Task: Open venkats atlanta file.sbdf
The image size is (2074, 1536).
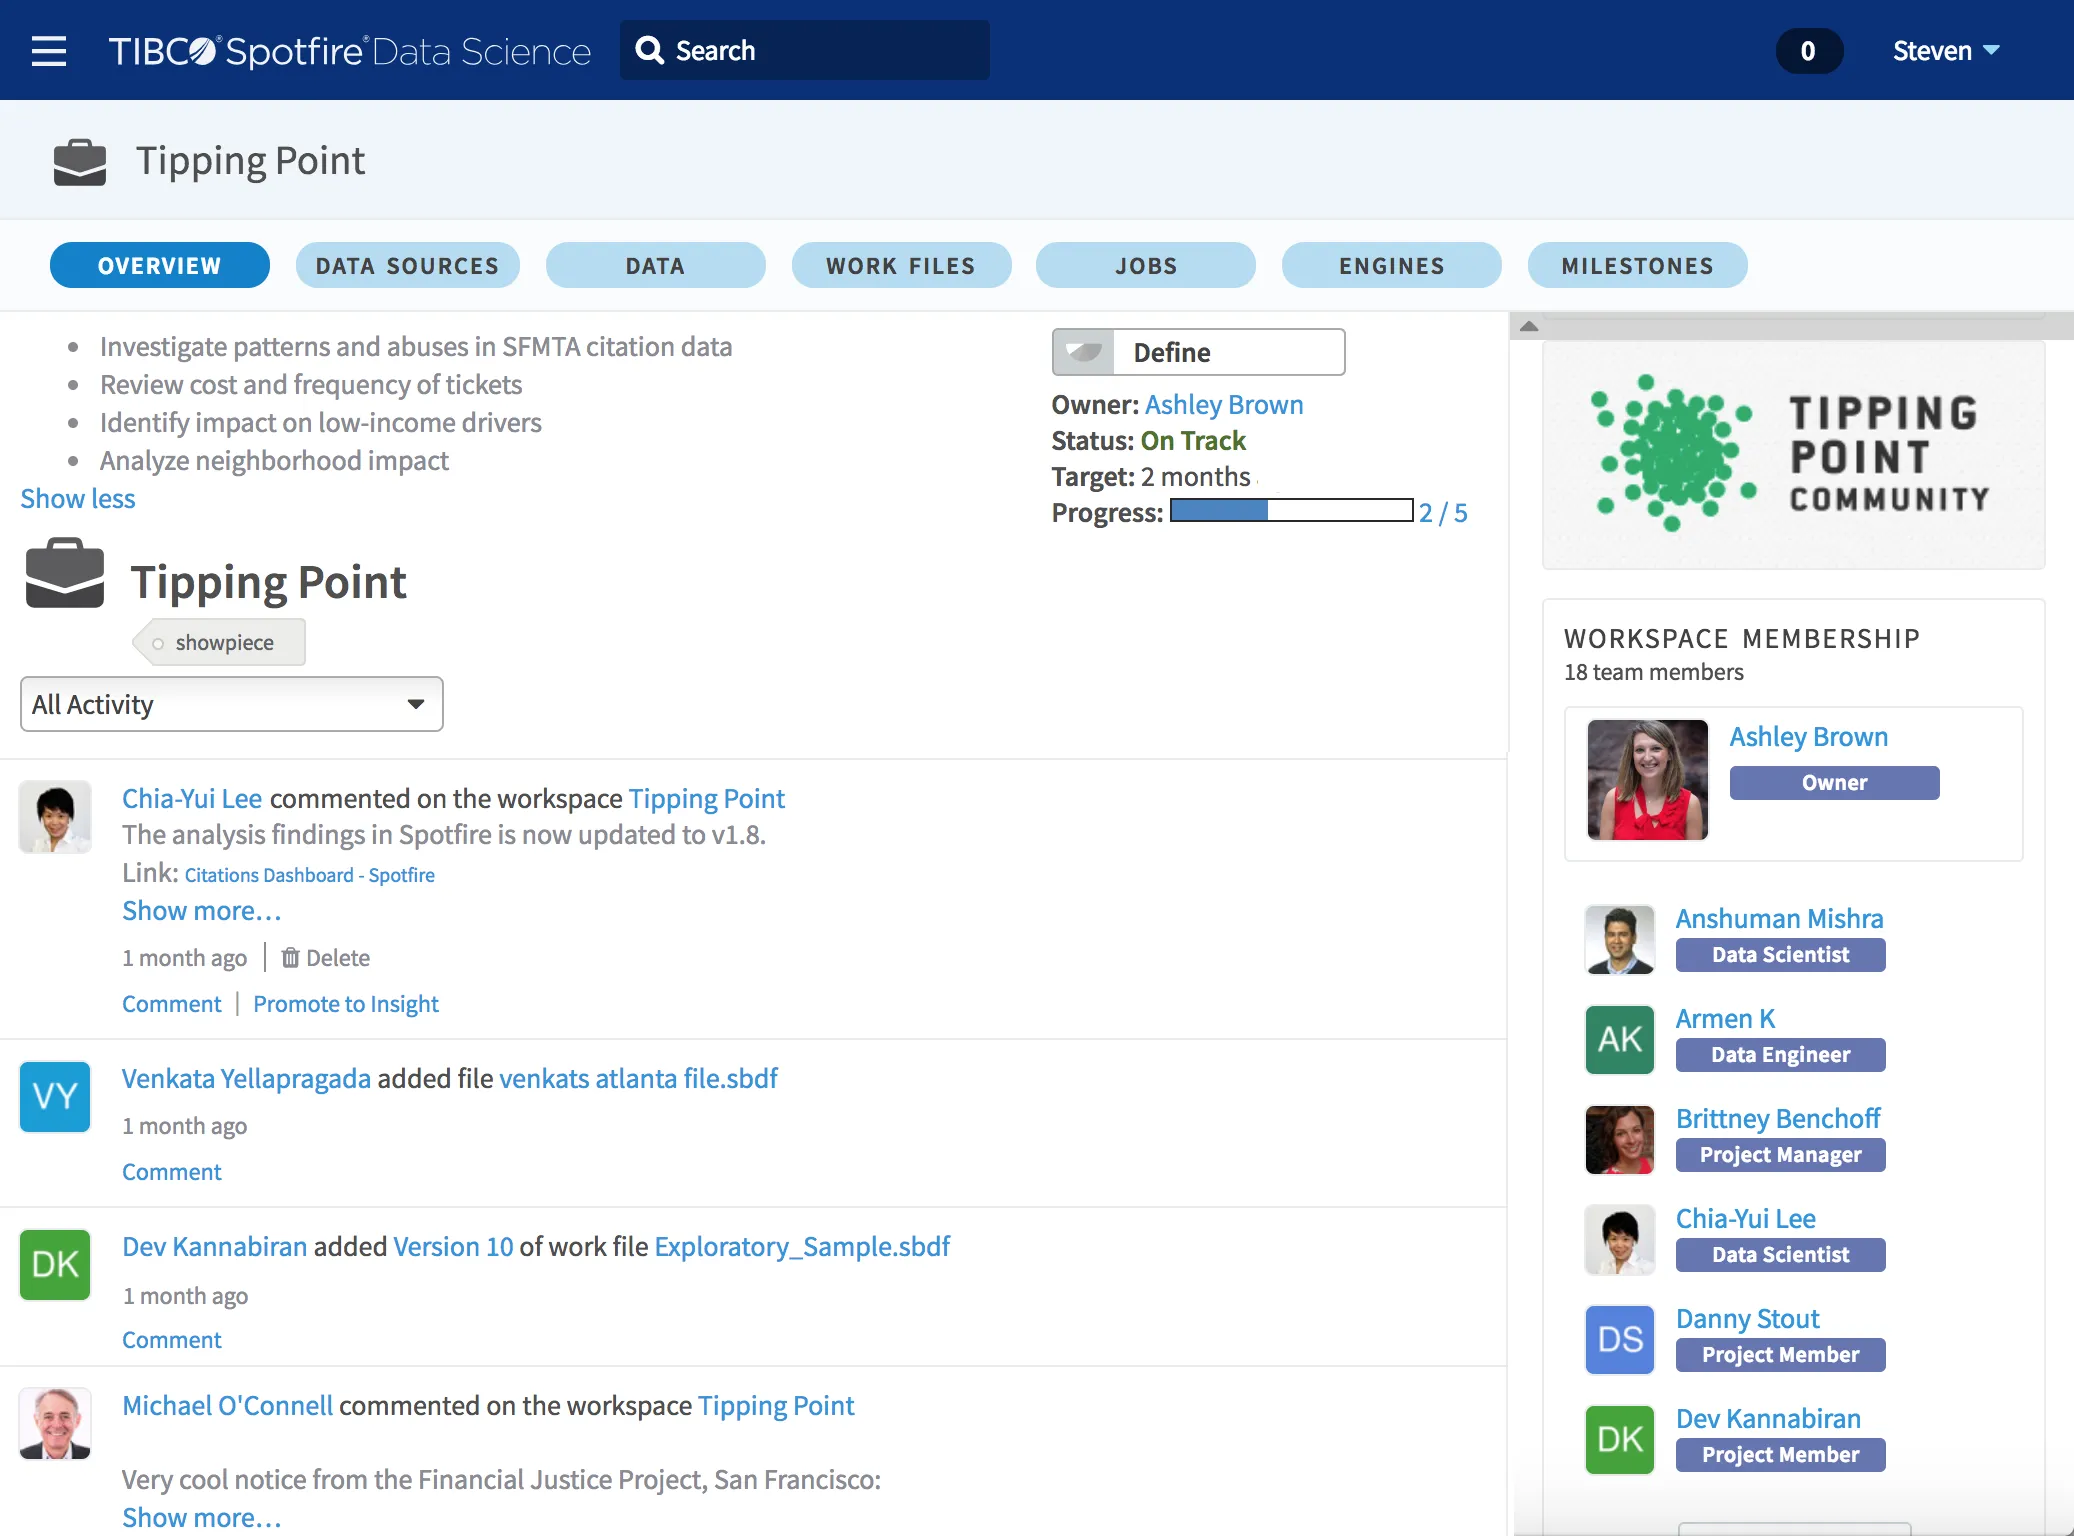Action: [638, 1078]
